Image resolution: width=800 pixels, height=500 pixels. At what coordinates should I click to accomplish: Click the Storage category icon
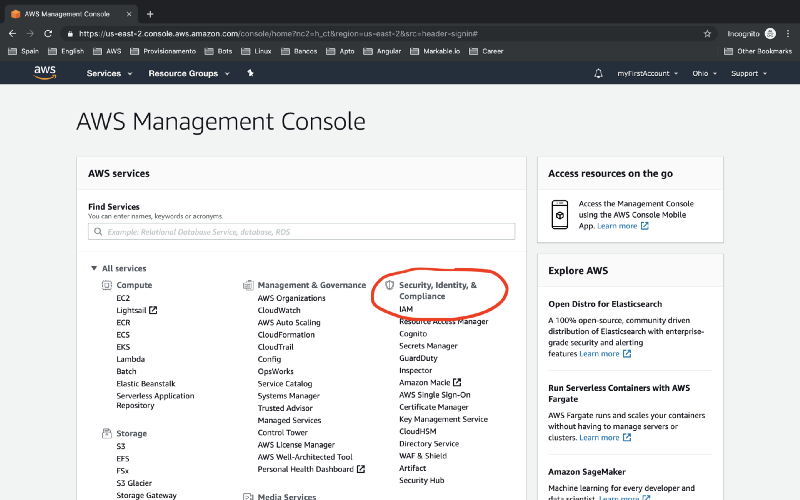click(107, 433)
